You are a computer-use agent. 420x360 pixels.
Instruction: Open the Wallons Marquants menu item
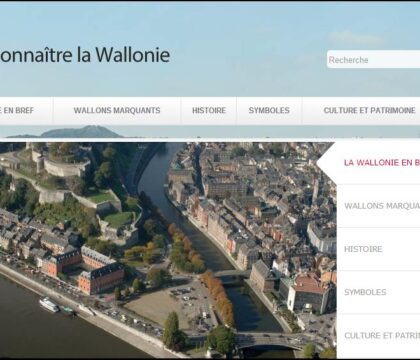[117, 110]
